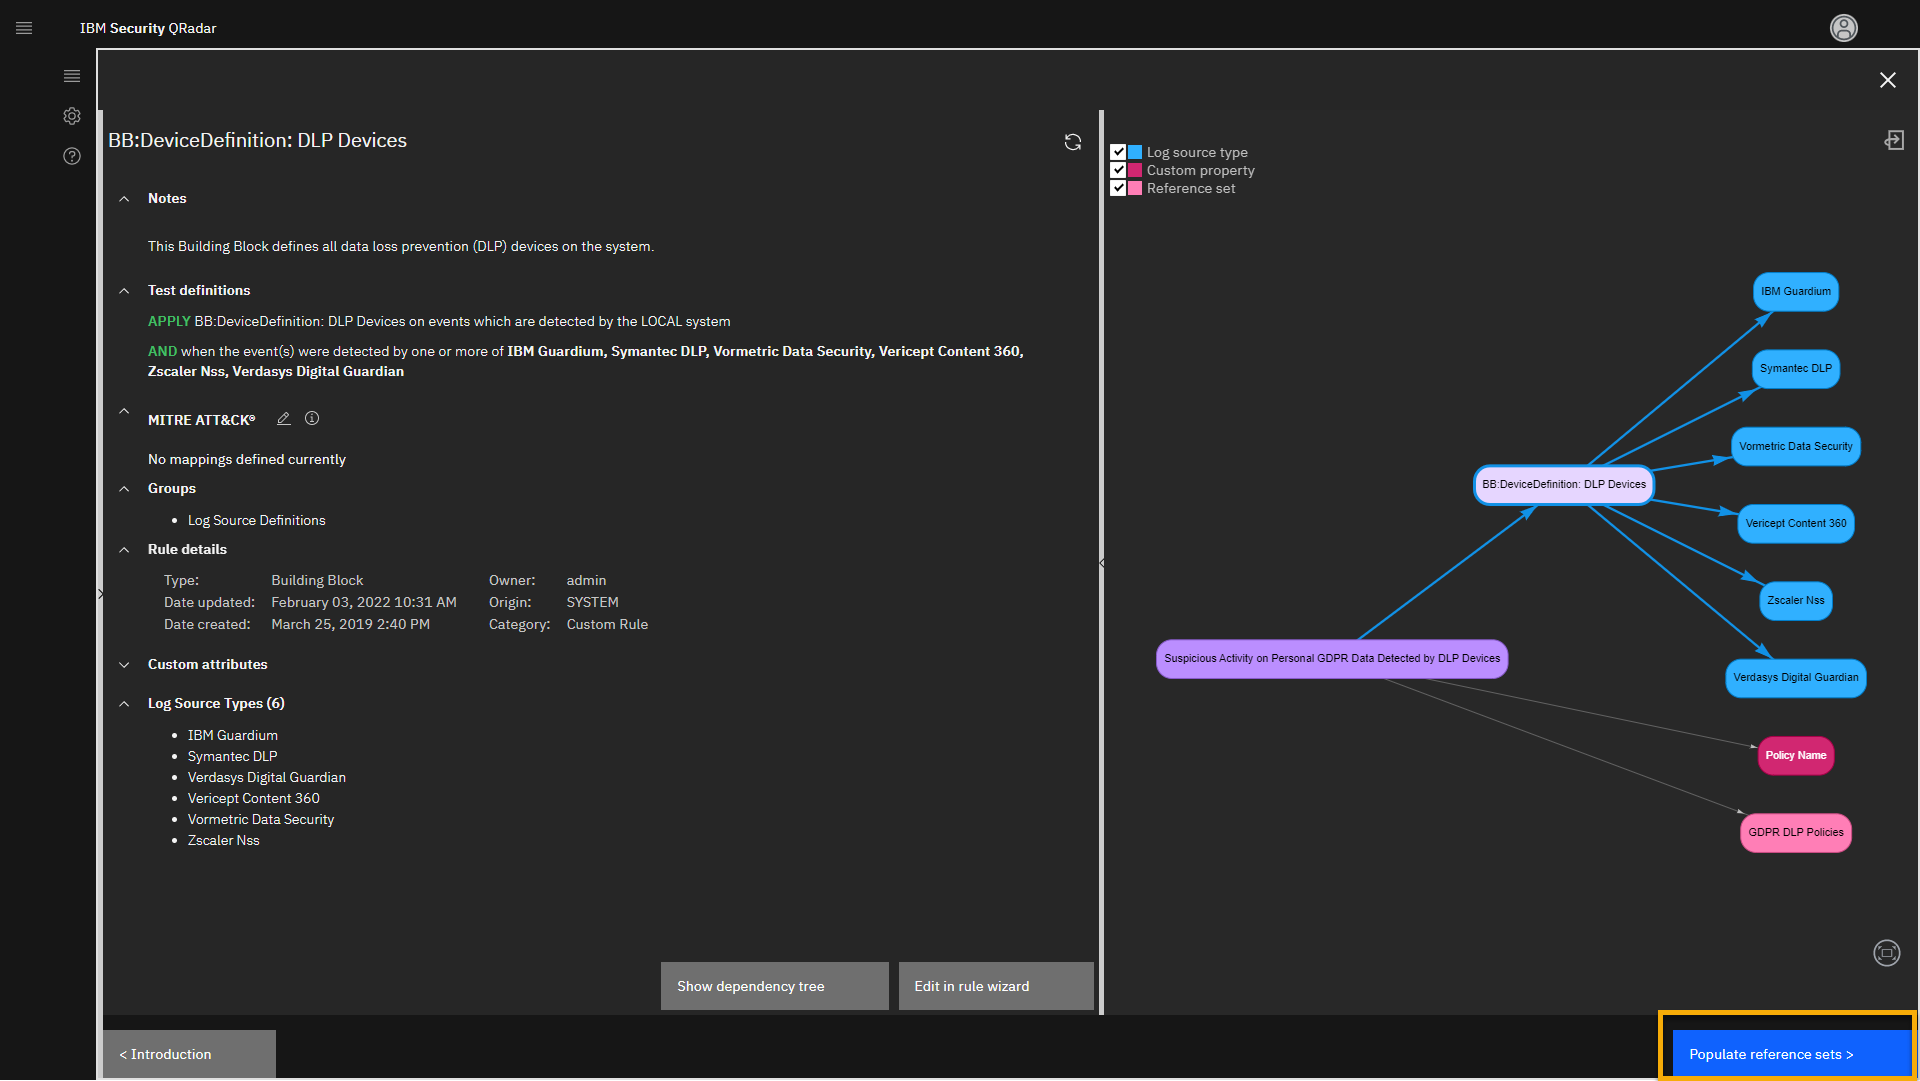This screenshot has width=1920, height=1081.
Task: Click the fit-to-screen graph icon
Action: tap(1886, 953)
